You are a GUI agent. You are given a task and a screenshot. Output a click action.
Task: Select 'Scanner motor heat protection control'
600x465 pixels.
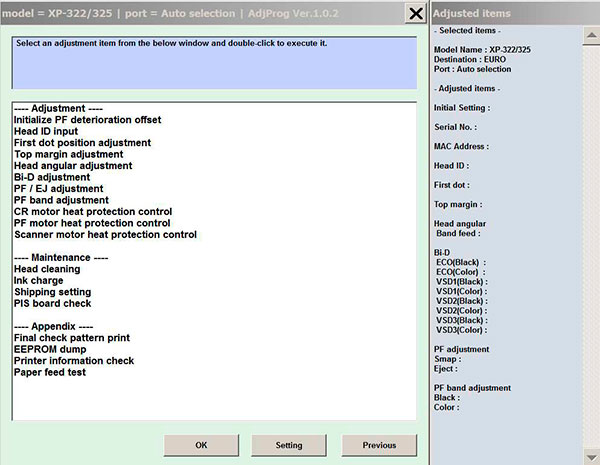click(106, 235)
